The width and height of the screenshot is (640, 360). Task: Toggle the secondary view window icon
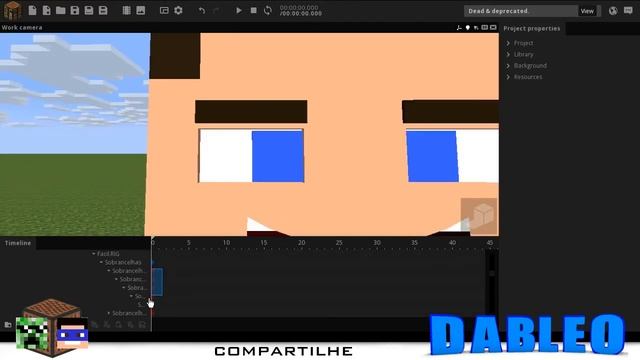pos(164,10)
